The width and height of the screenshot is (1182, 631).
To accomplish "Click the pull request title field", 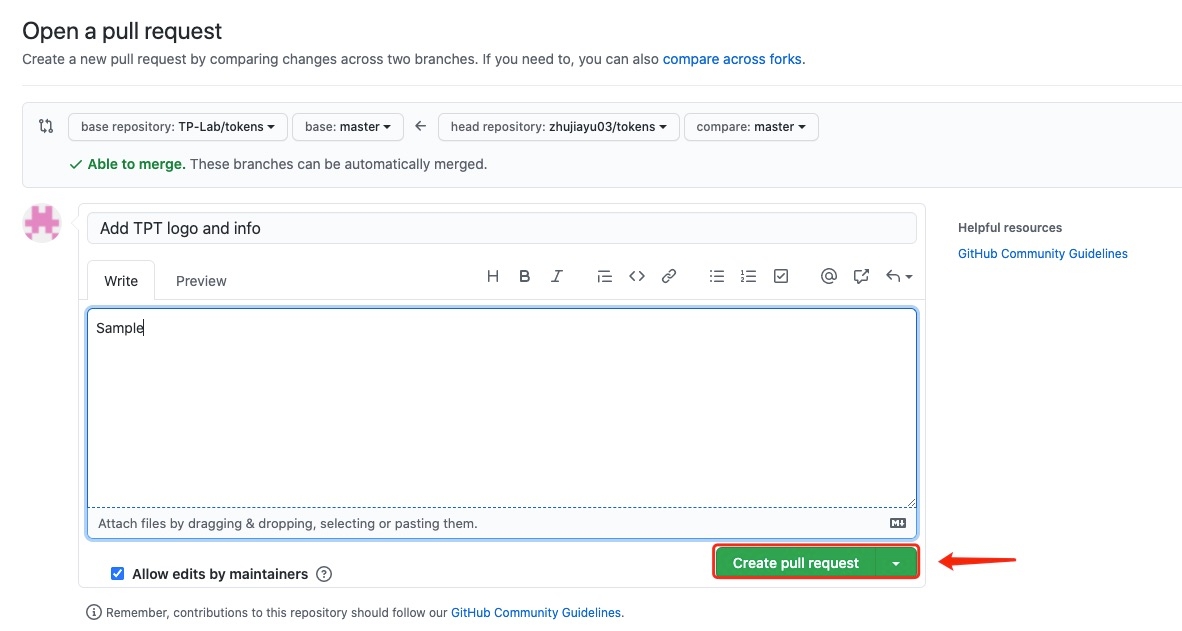I will [501, 228].
